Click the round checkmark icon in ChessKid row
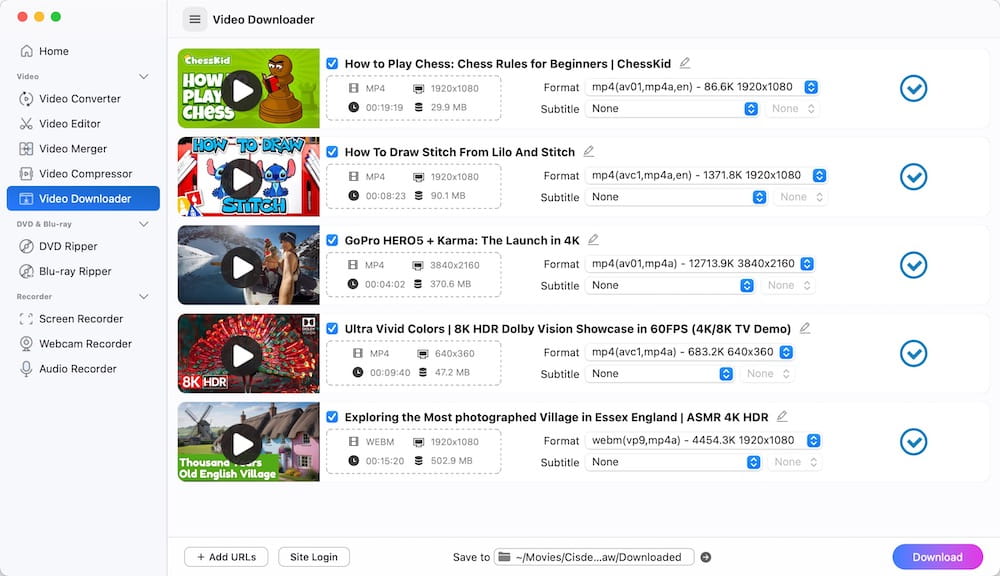This screenshot has width=1000, height=576. coord(913,89)
